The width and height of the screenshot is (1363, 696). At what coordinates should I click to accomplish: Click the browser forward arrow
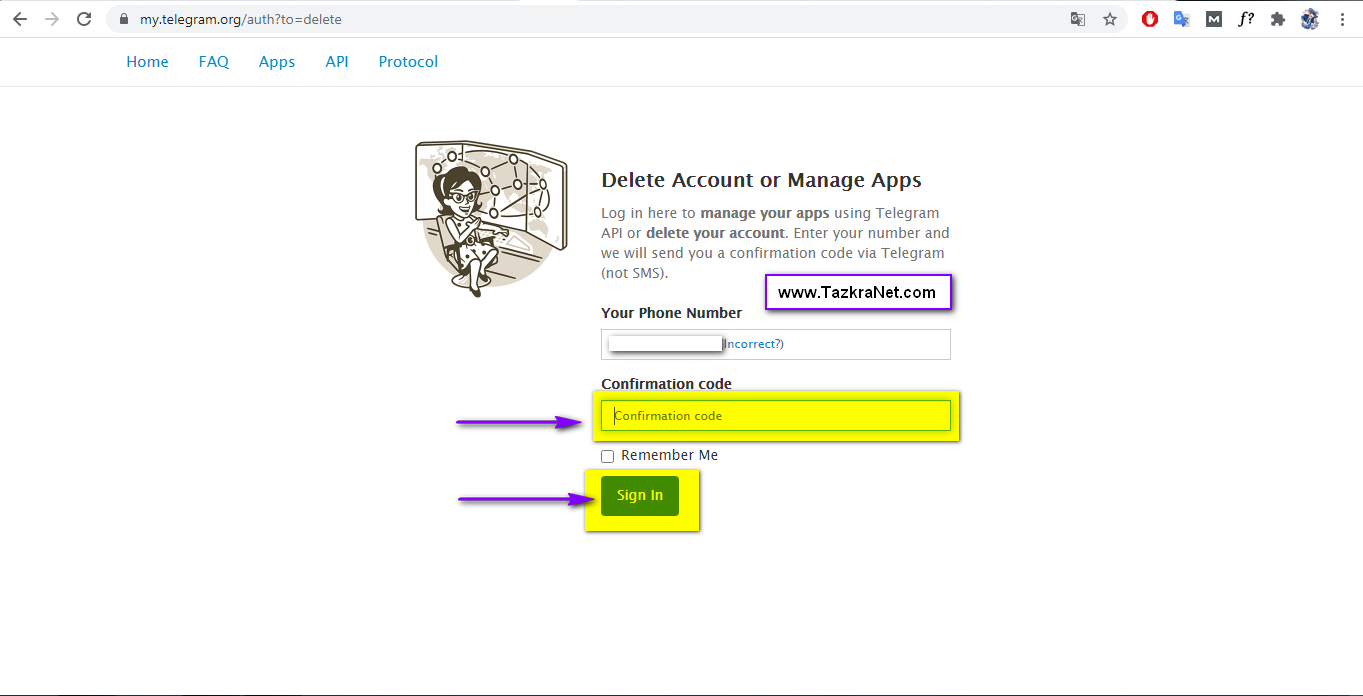pyautogui.click(x=52, y=19)
